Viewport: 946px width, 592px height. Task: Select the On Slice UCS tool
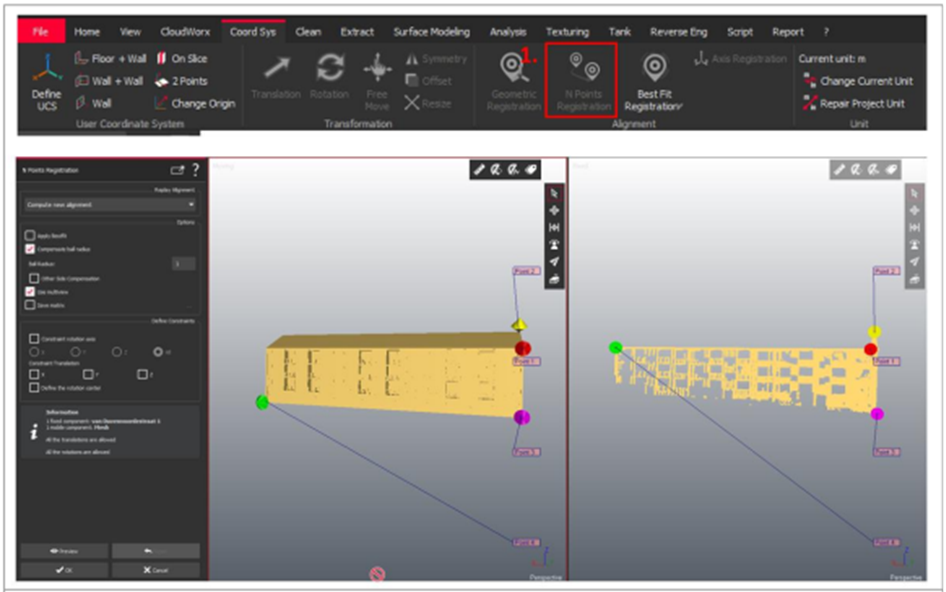click(182, 59)
